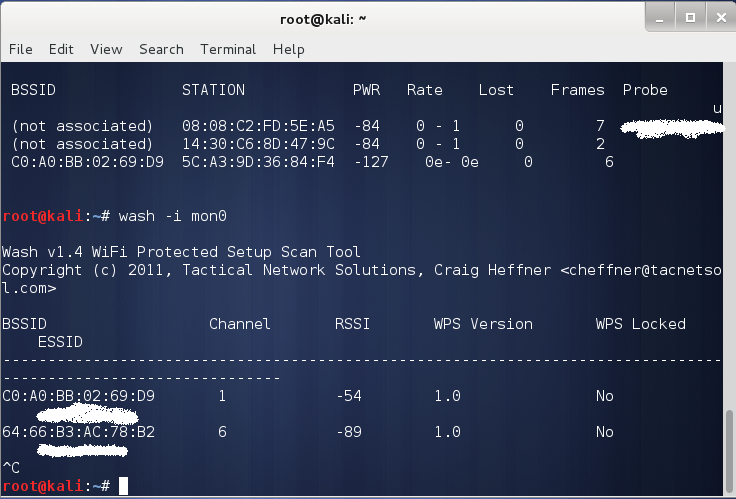Open the Help menu

pos(289,49)
